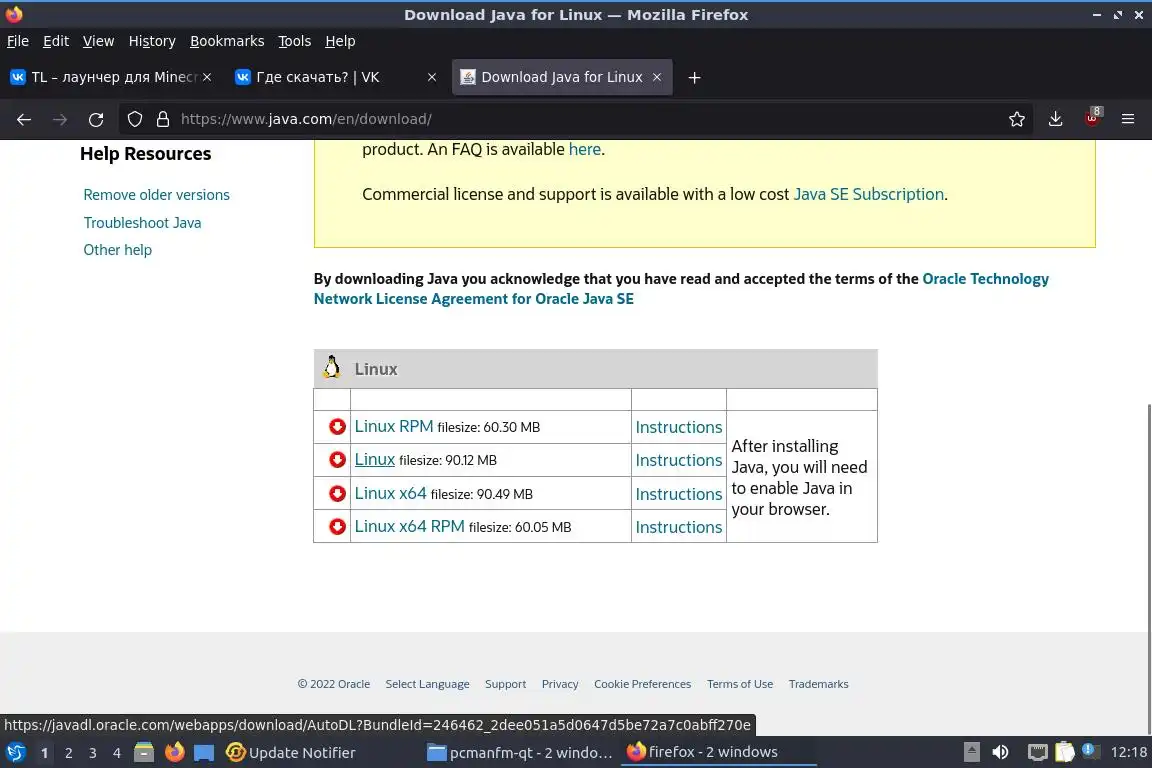Open the Other help link
Viewport: 1152px width, 768px height.
[118, 250]
